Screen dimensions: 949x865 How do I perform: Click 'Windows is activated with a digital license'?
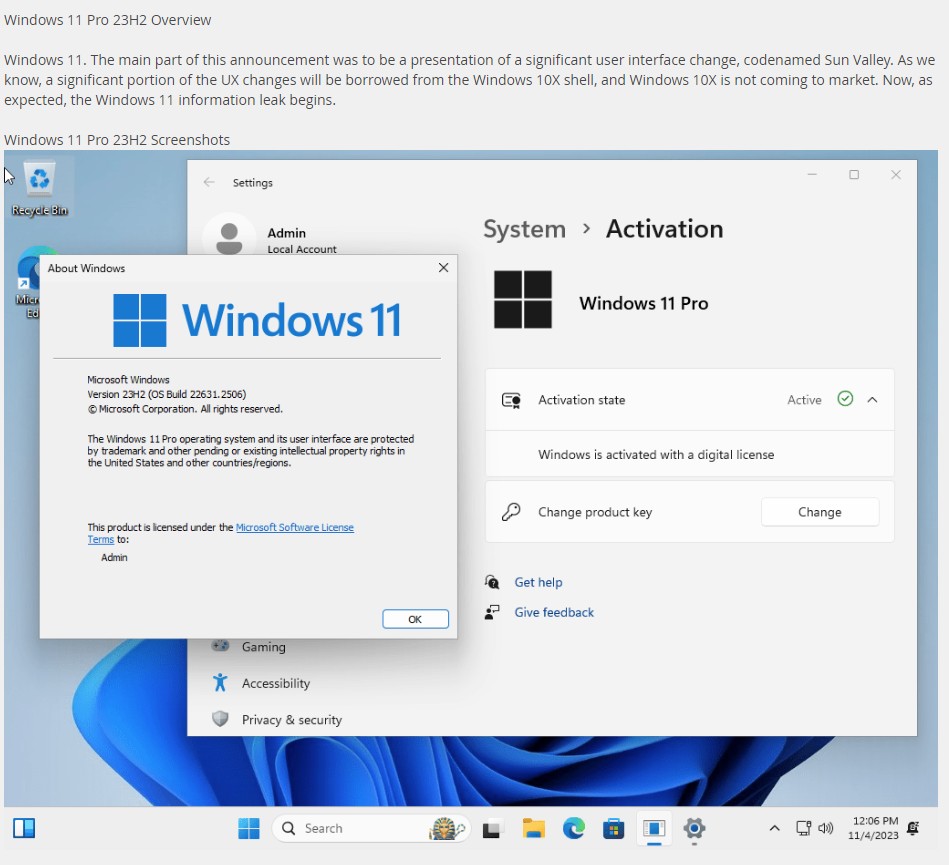[656, 455]
